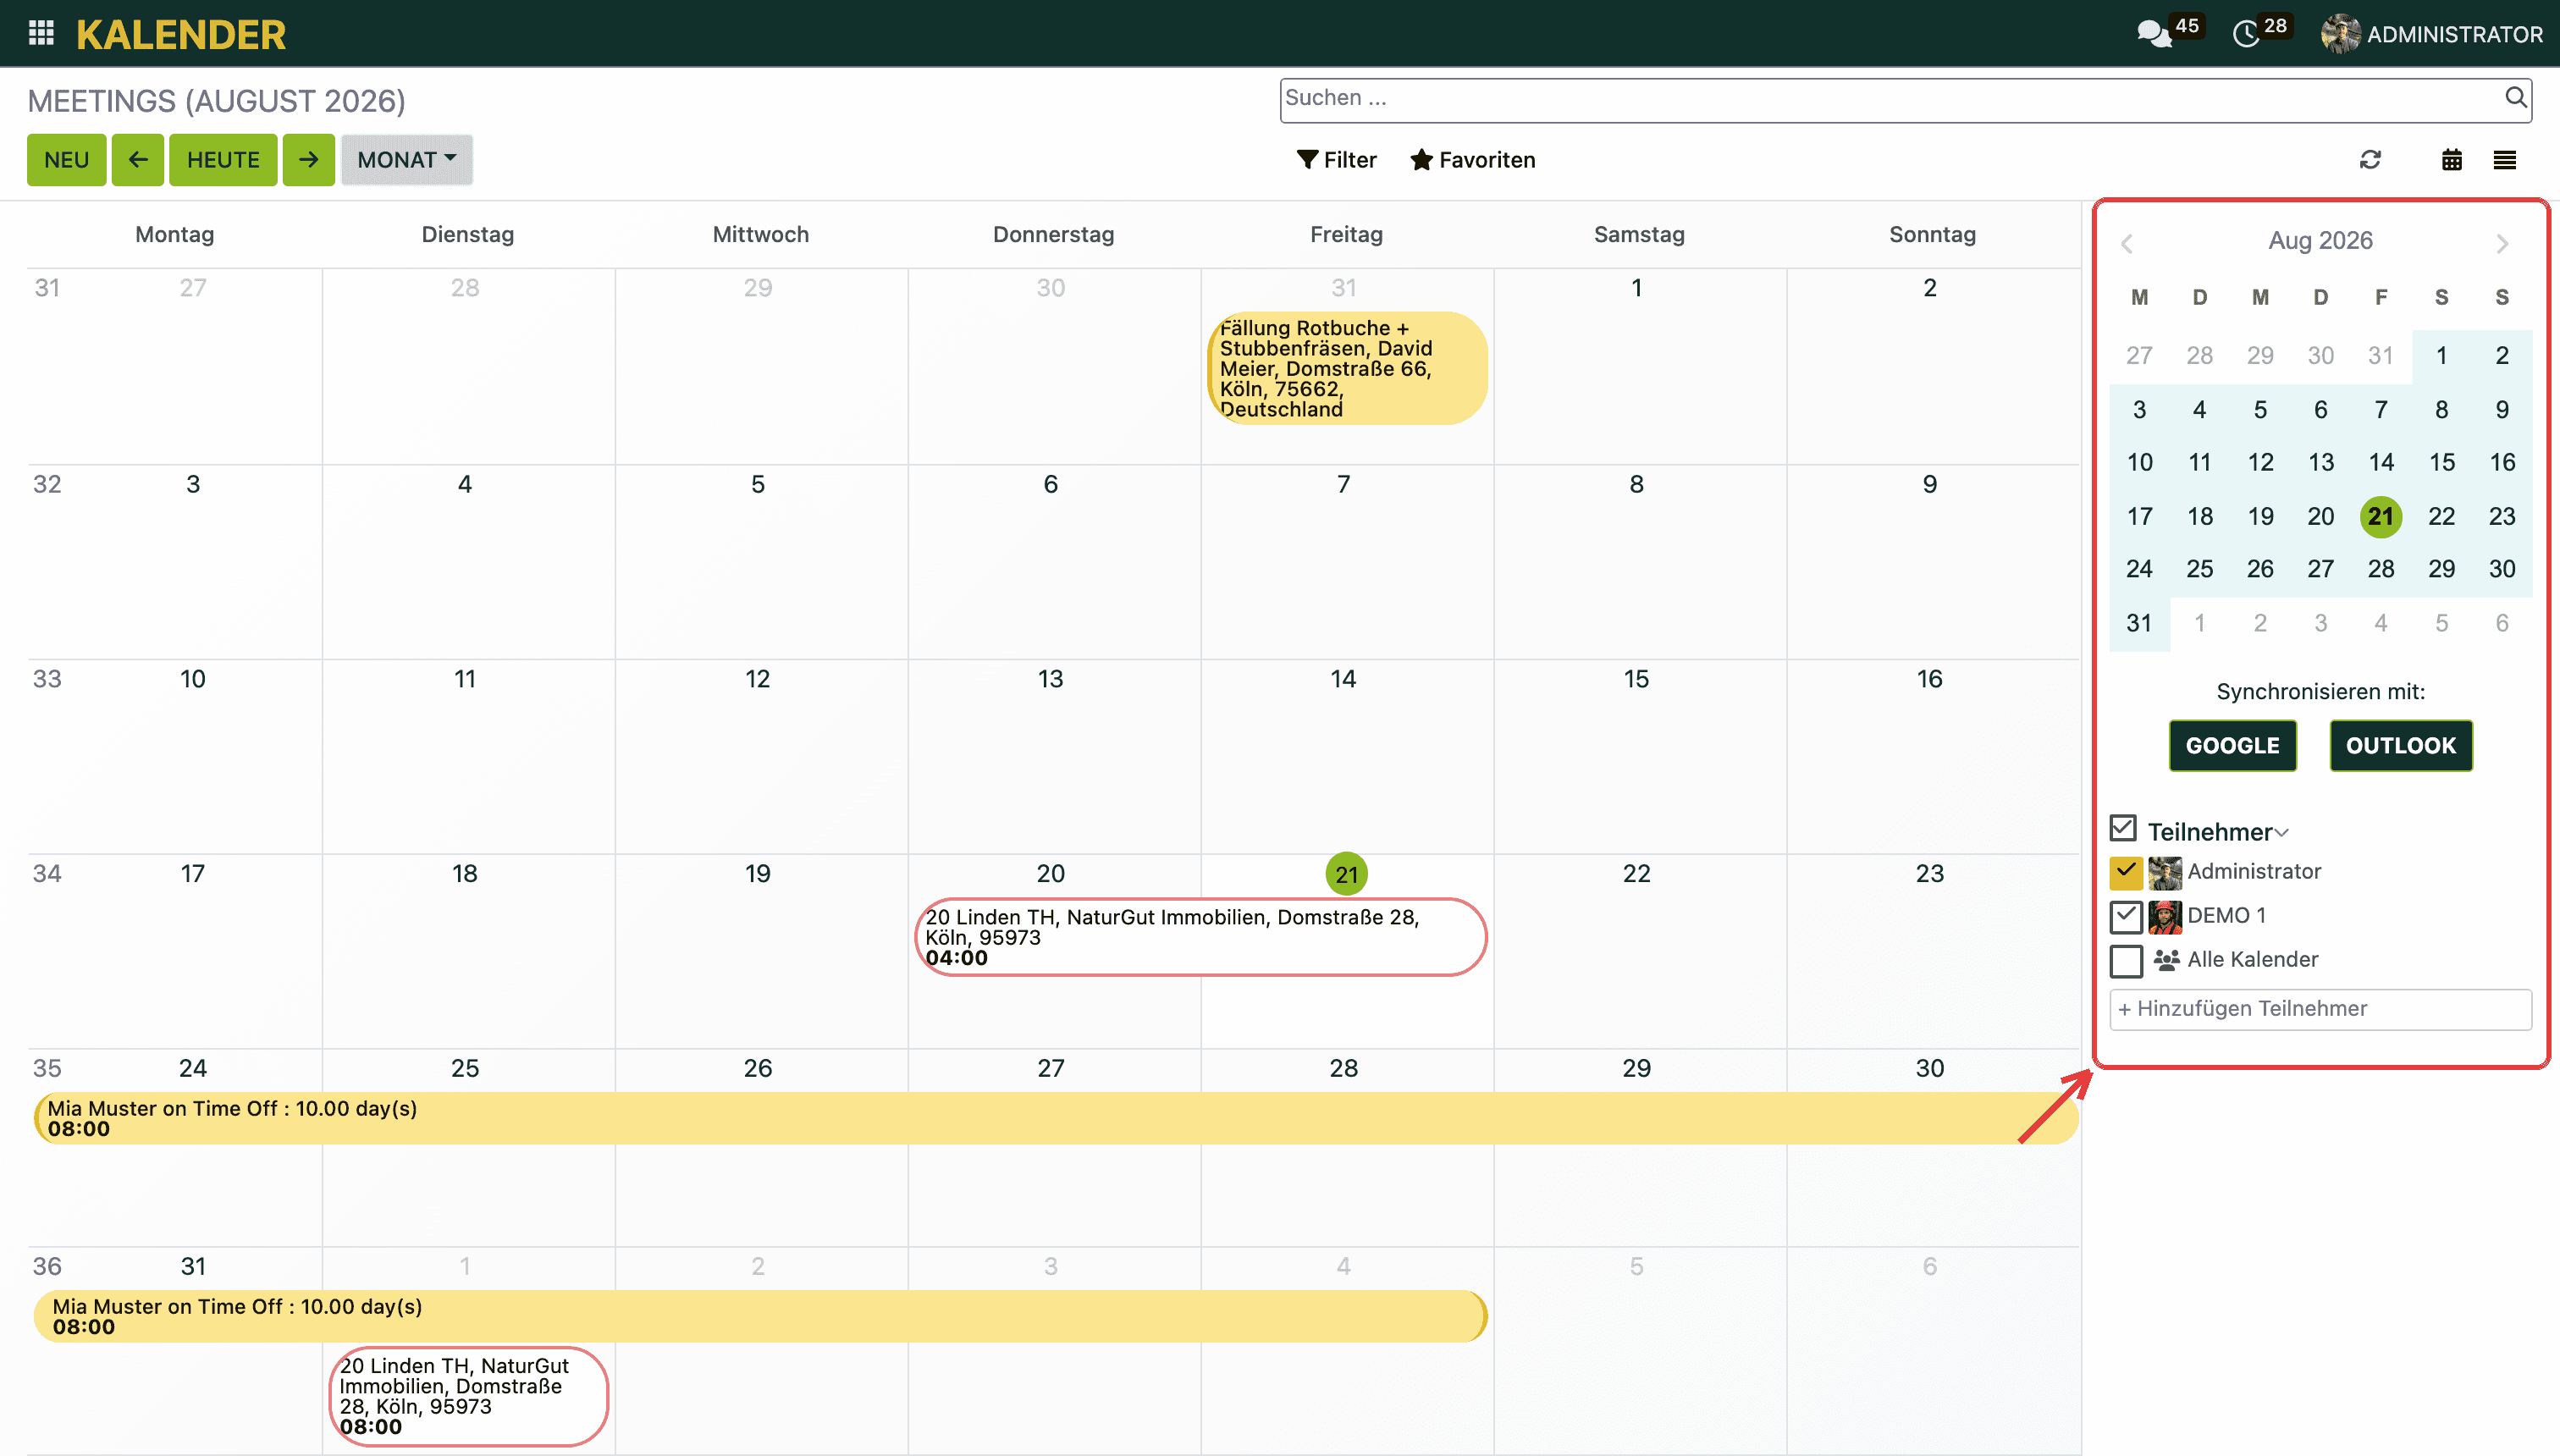Click the search magnifier icon
This screenshot has height=1456, width=2560.
click(2515, 98)
